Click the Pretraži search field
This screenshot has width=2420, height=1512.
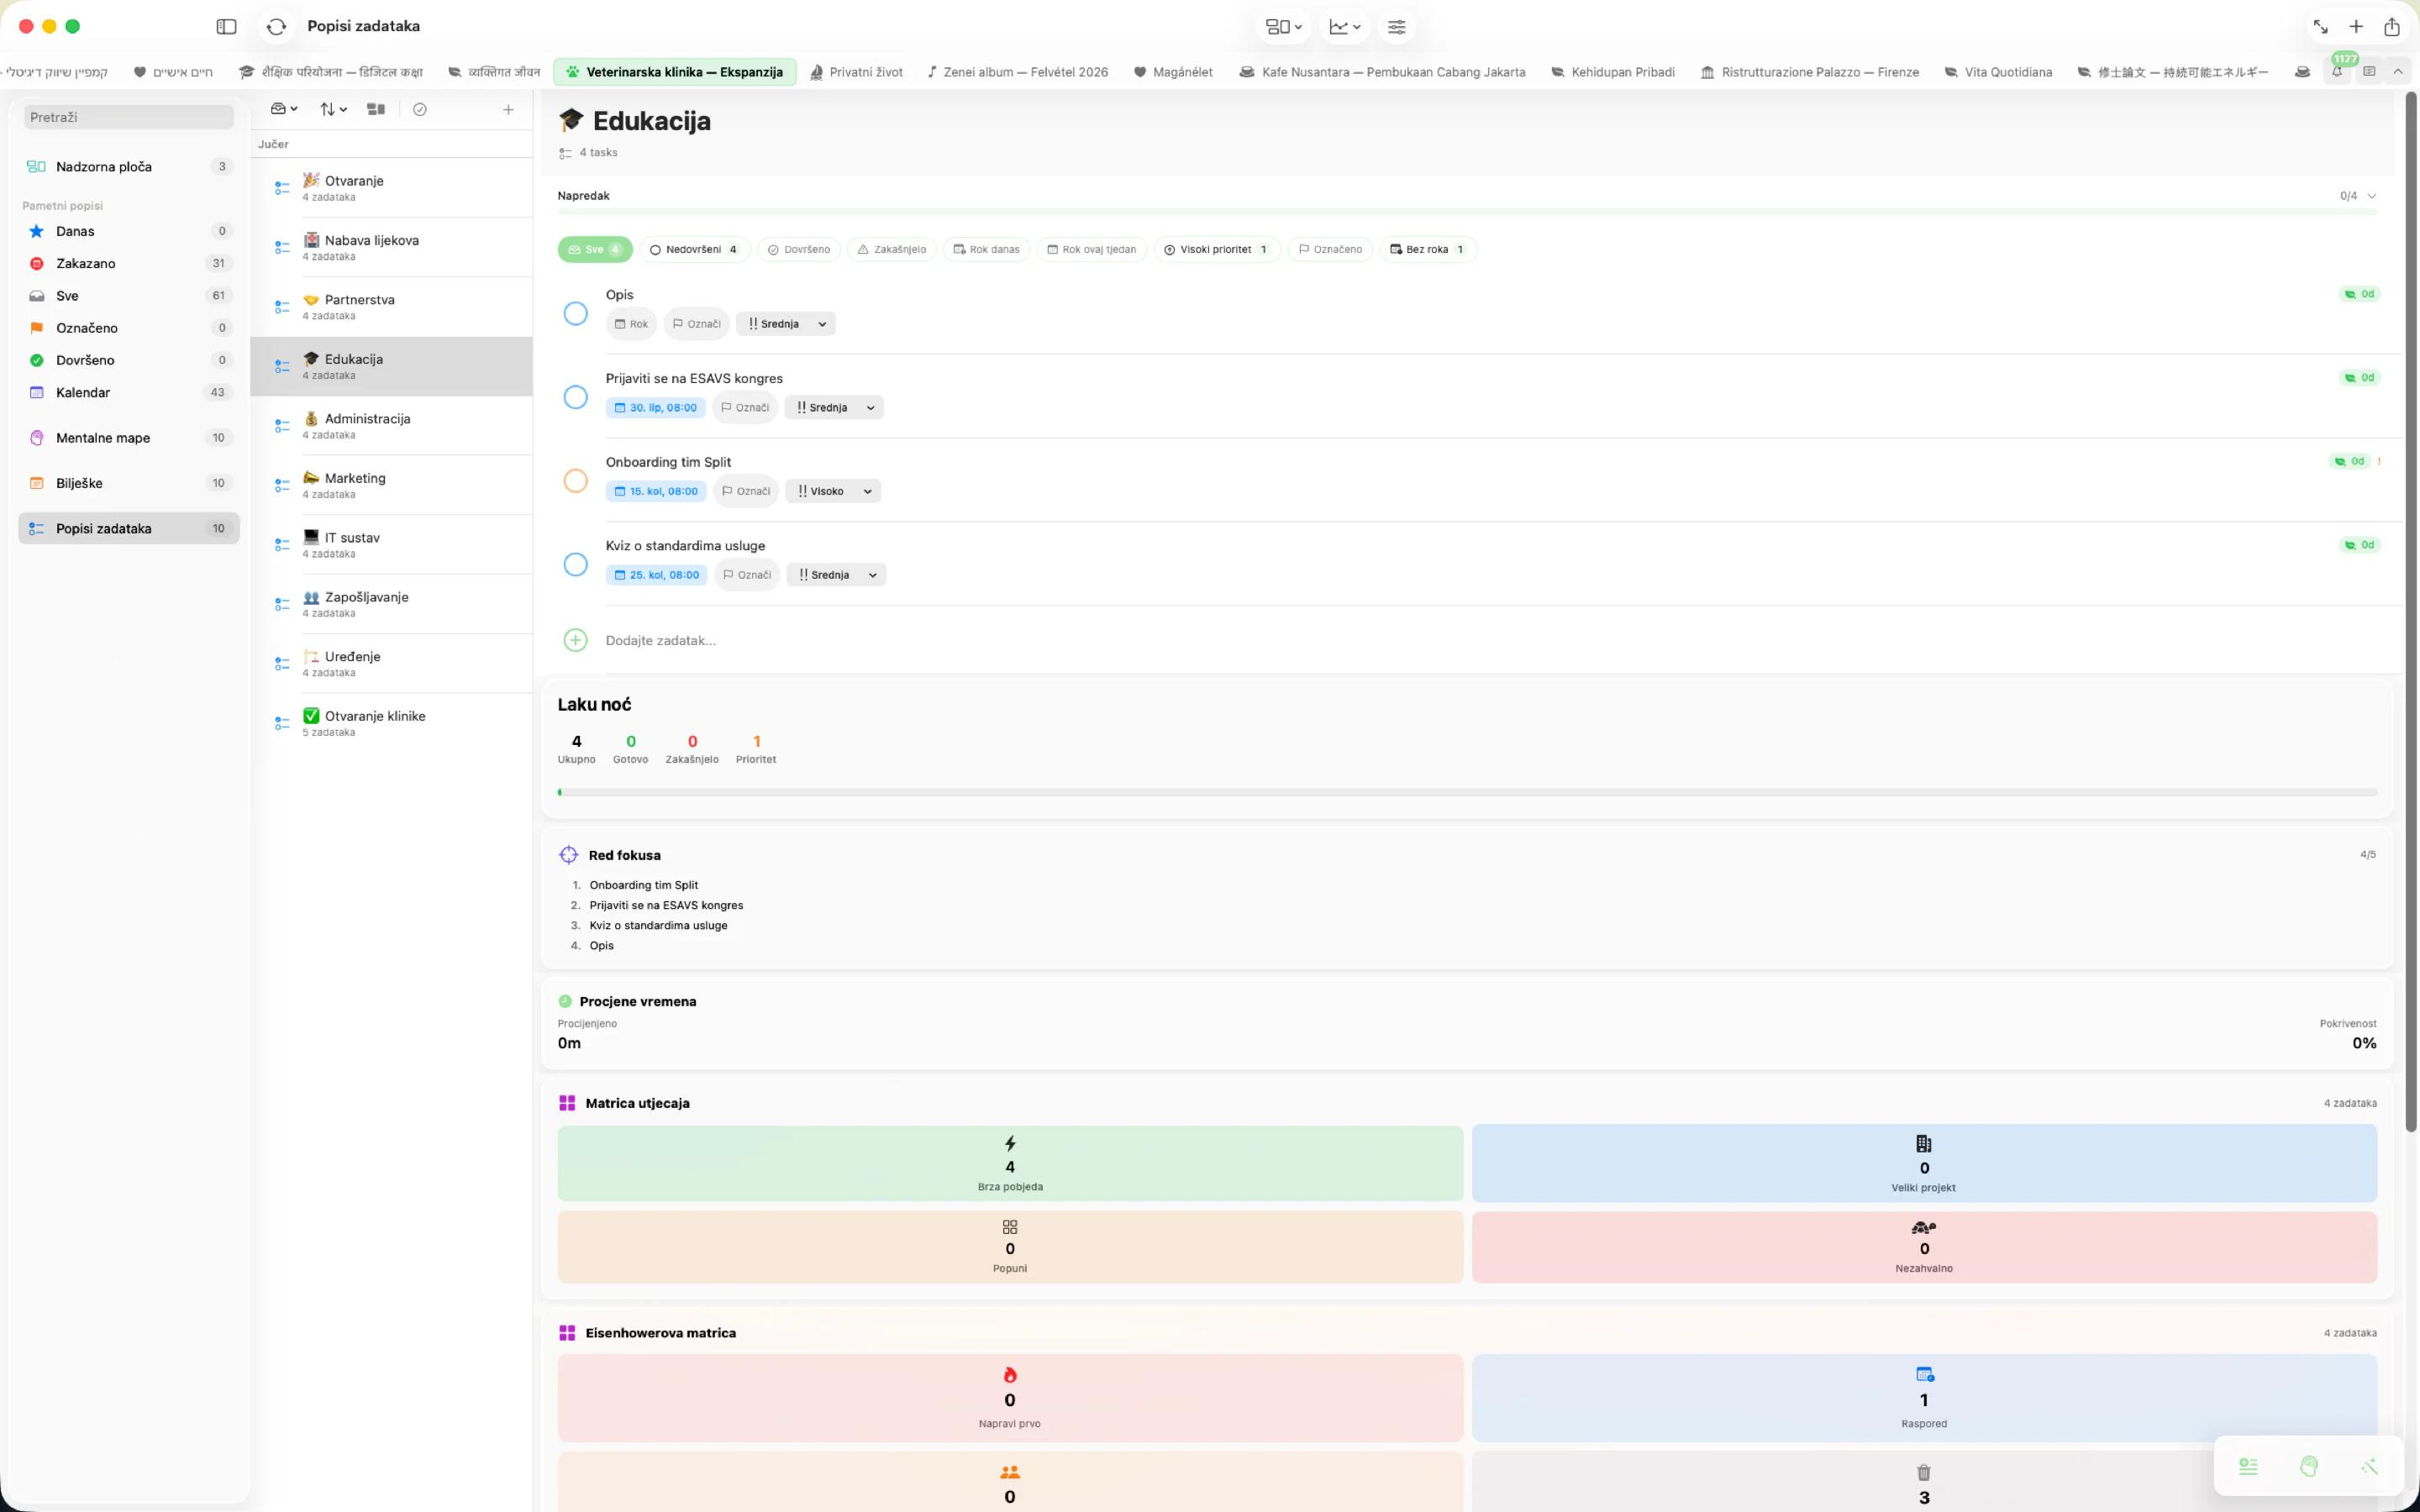click(x=129, y=117)
